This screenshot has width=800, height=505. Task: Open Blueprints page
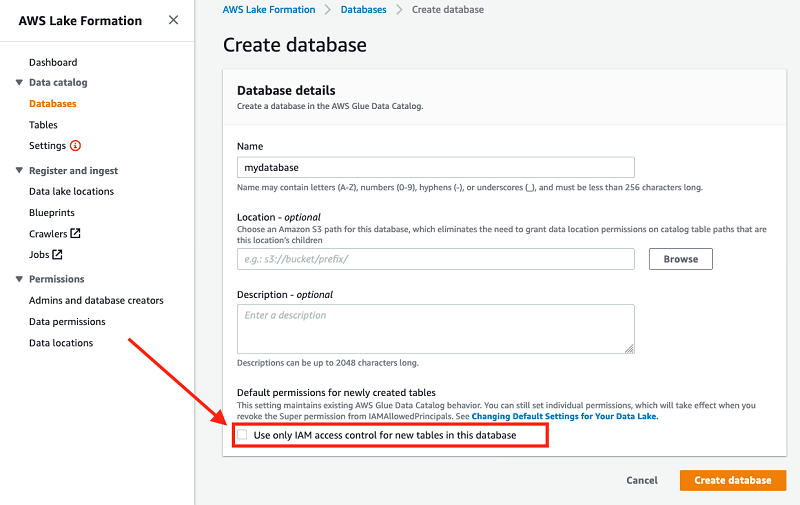(x=52, y=213)
